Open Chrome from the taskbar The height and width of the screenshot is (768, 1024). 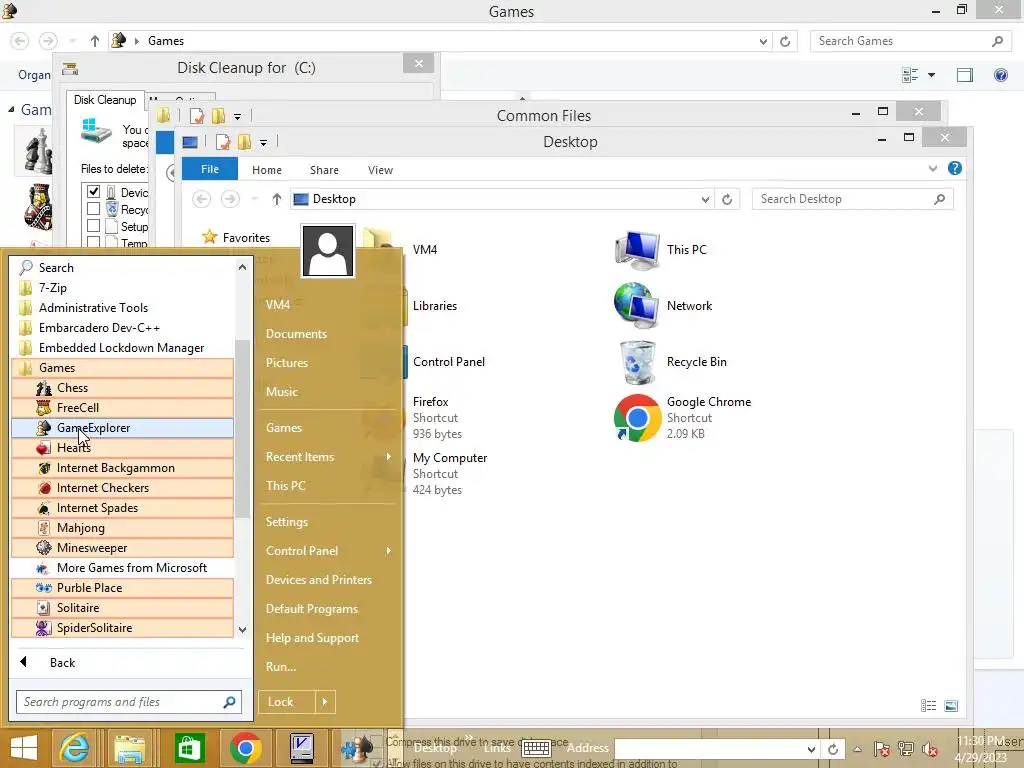pyautogui.click(x=246, y=748)
